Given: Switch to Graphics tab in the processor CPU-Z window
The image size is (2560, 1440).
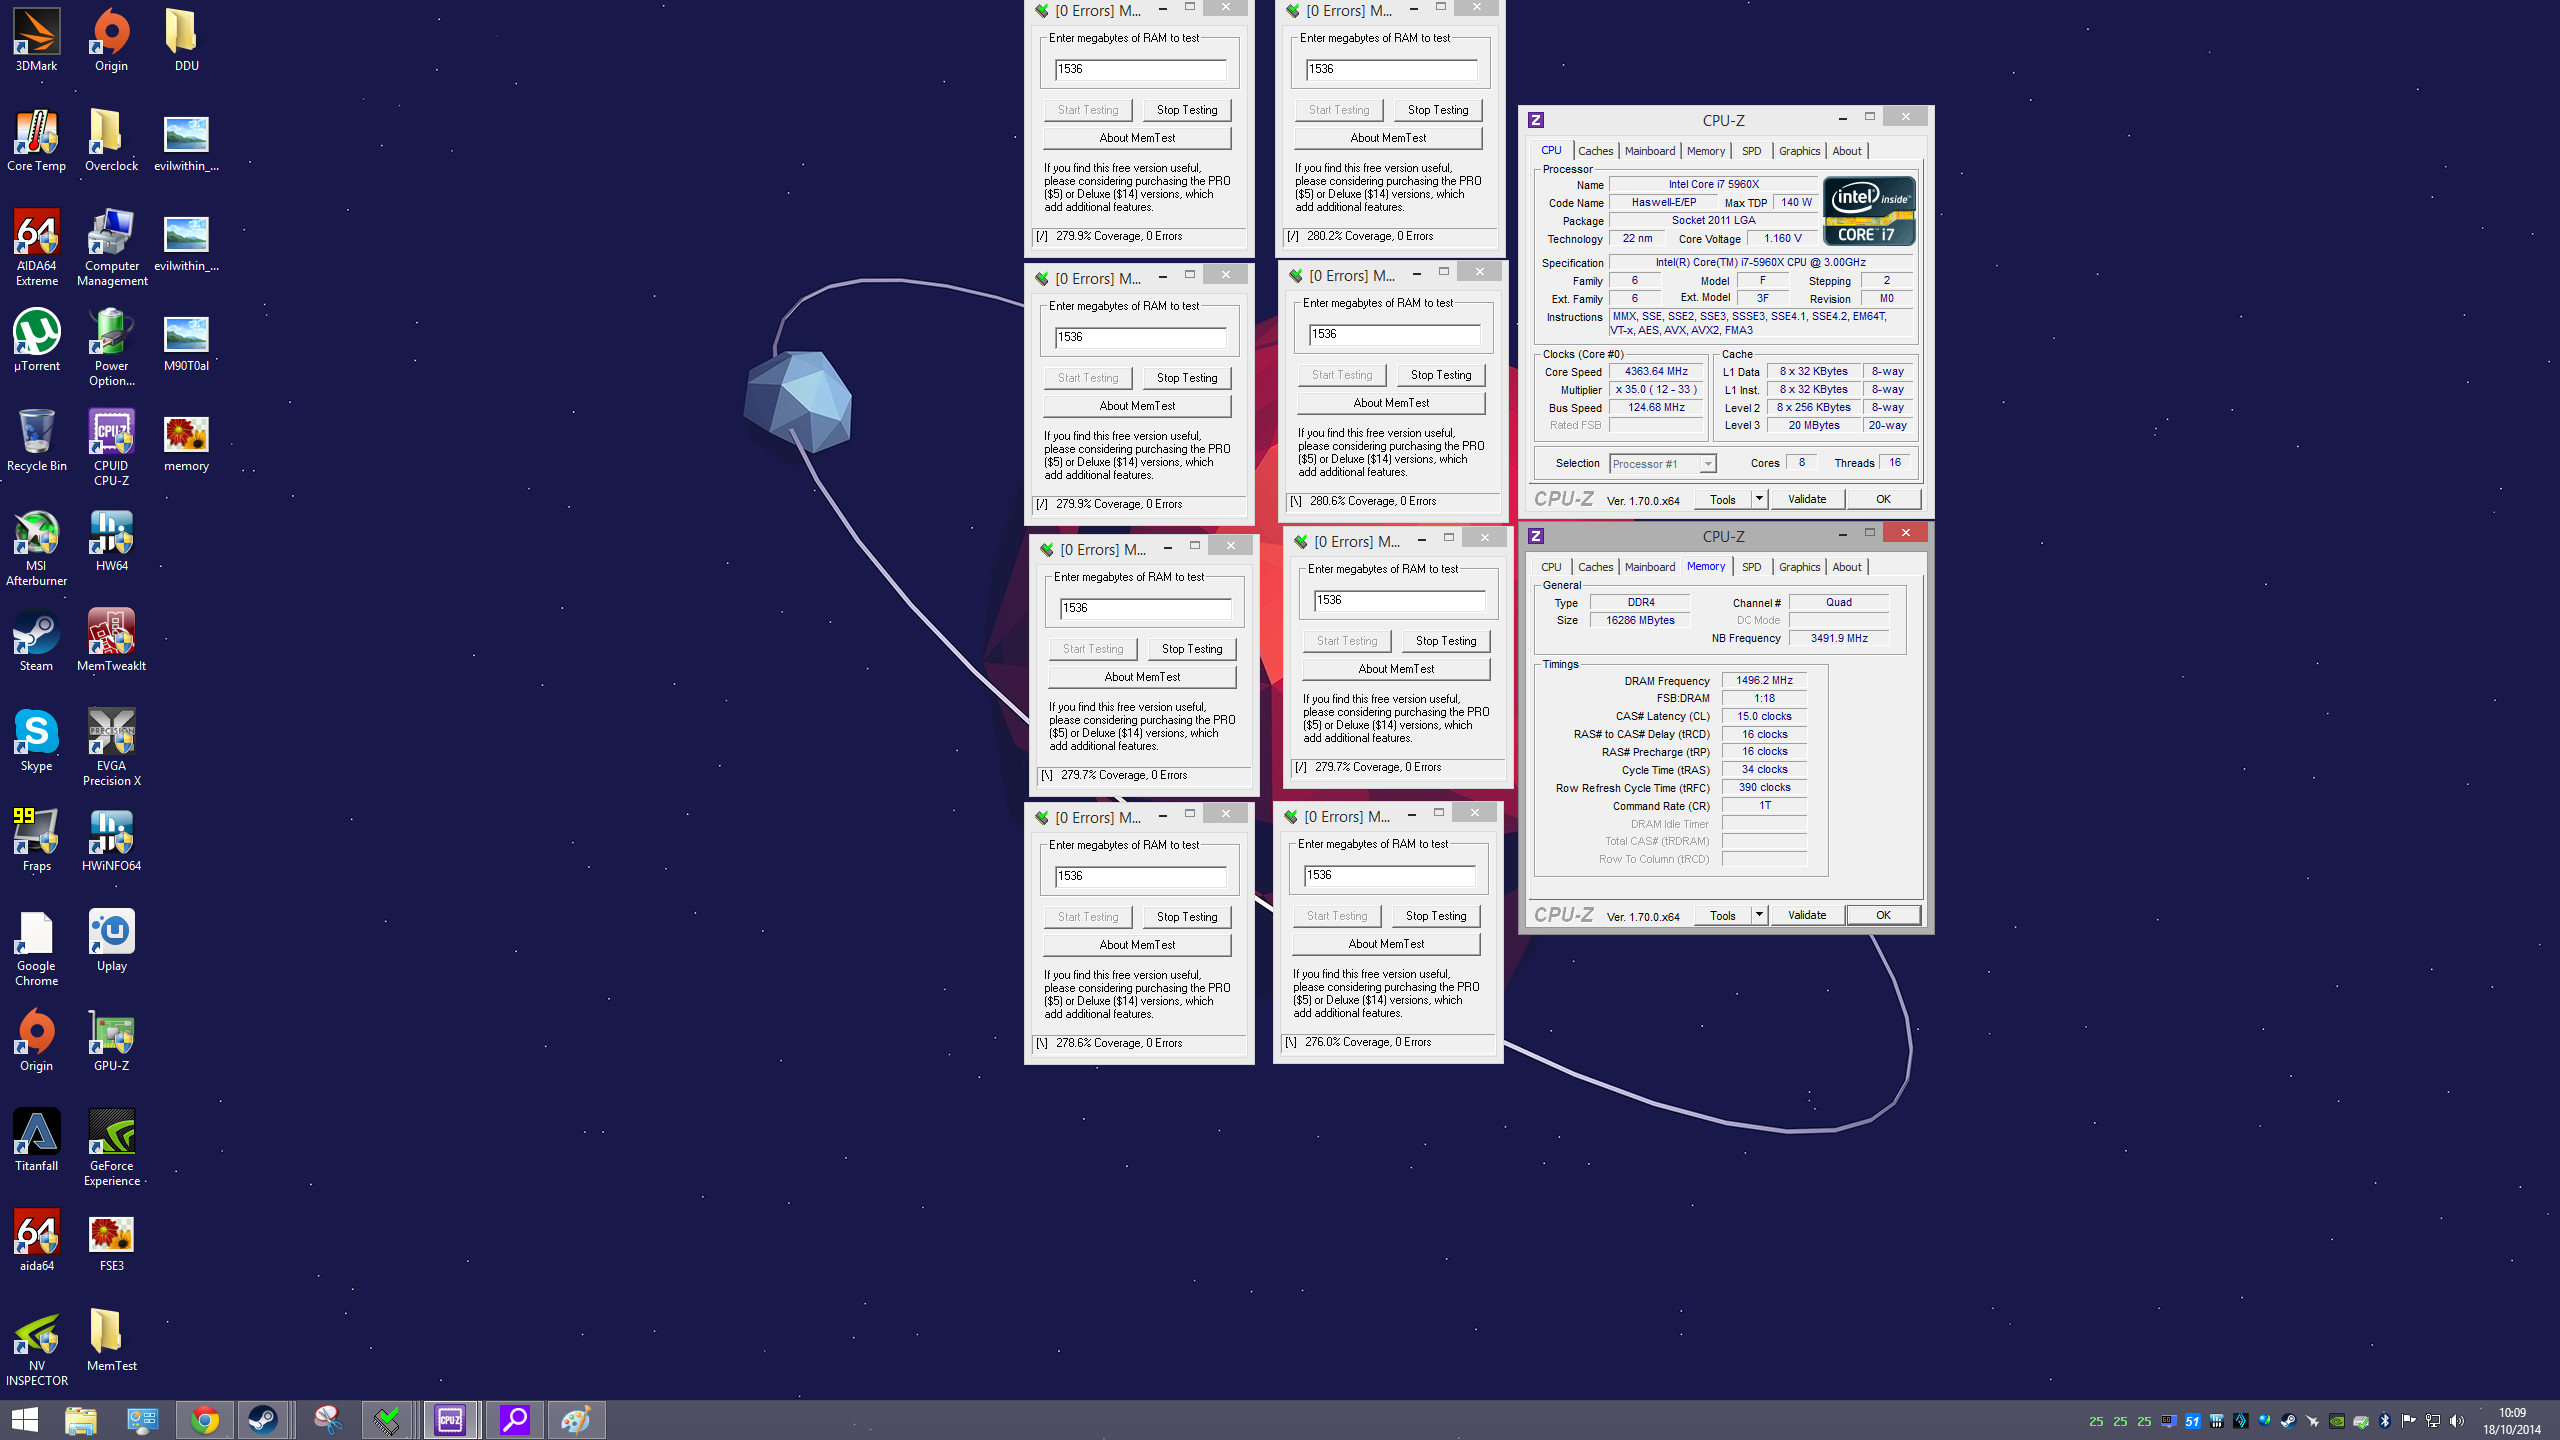Looking at the screenshot, I should coord(1799,151).
